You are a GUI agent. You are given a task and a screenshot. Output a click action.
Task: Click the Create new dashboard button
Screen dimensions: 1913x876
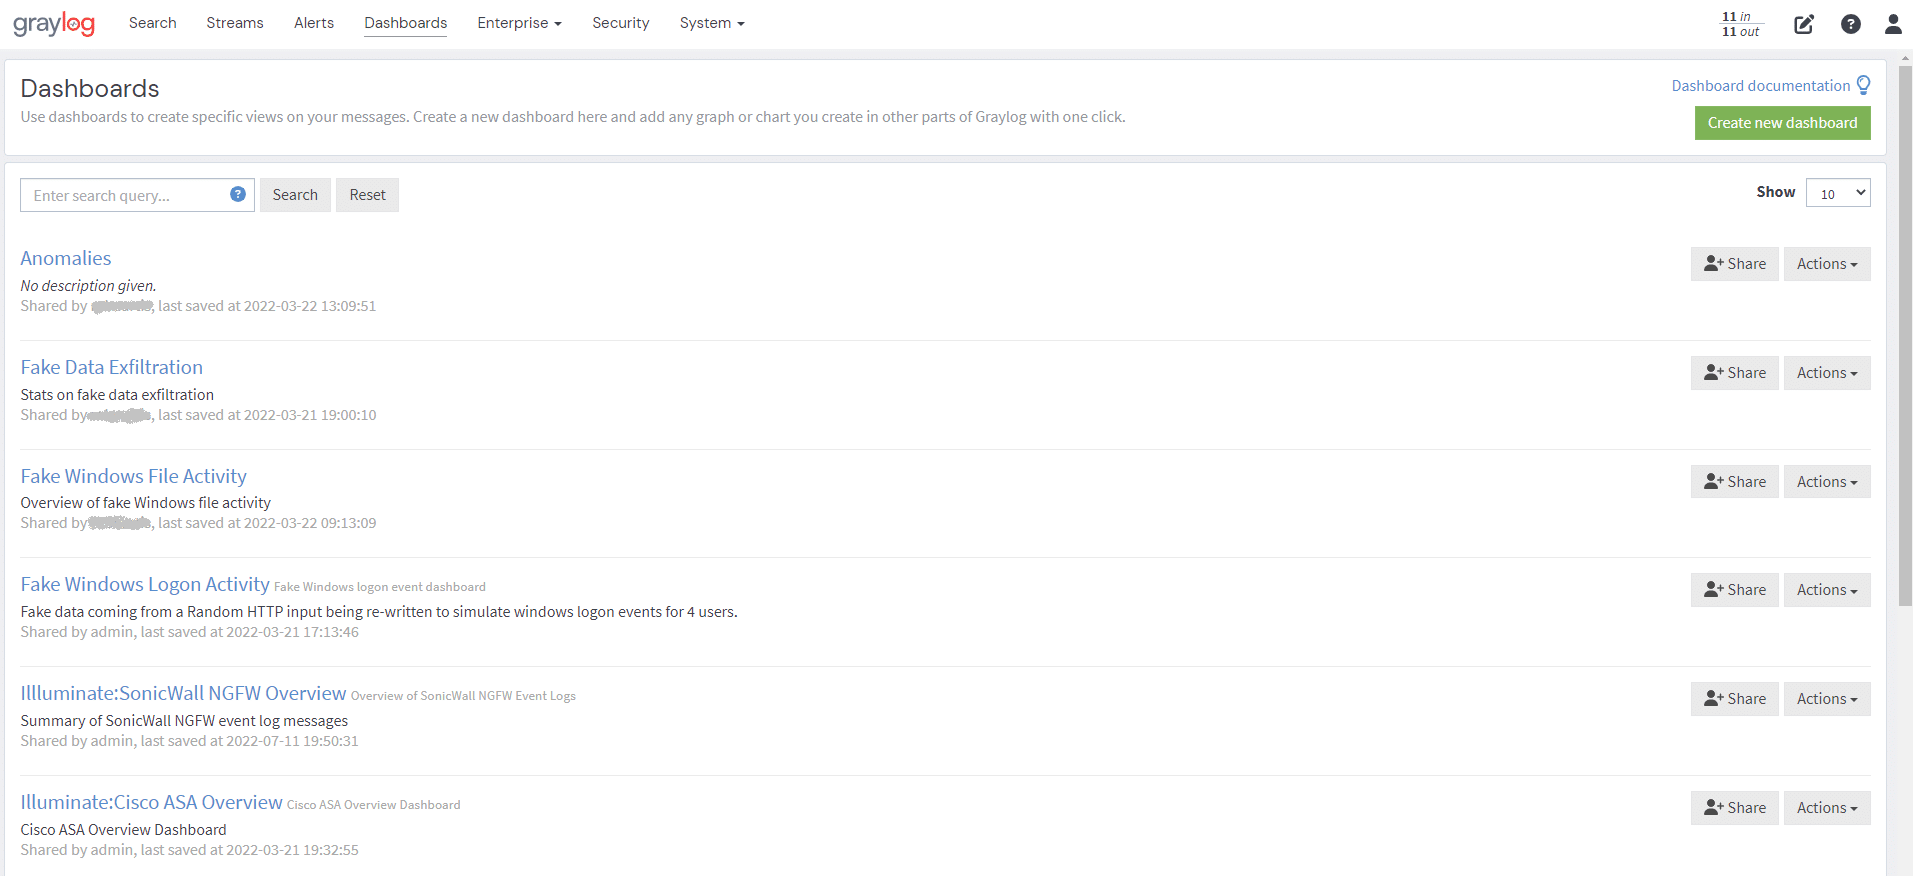point(1782,123)
